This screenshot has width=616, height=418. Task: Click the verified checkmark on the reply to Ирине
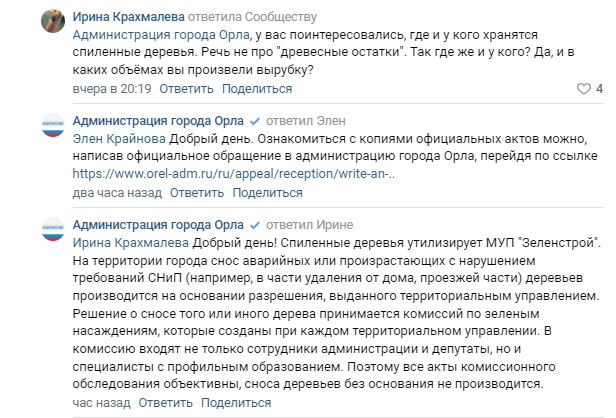[x=255, y=226]
